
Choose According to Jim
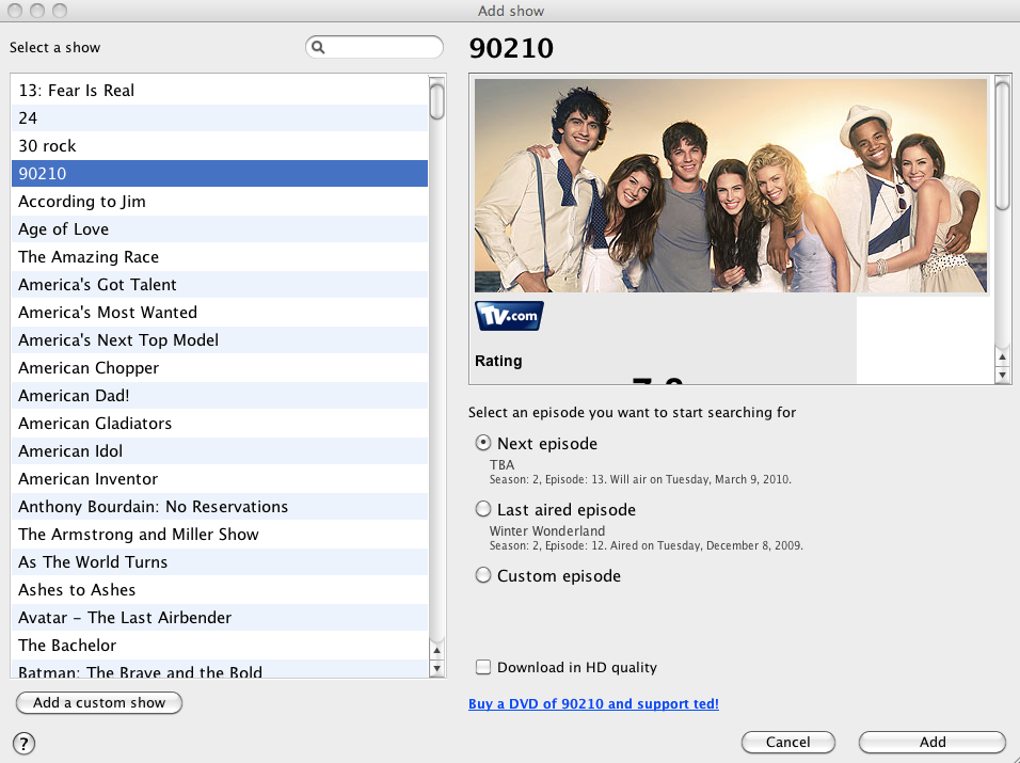(x=220, y=202)
